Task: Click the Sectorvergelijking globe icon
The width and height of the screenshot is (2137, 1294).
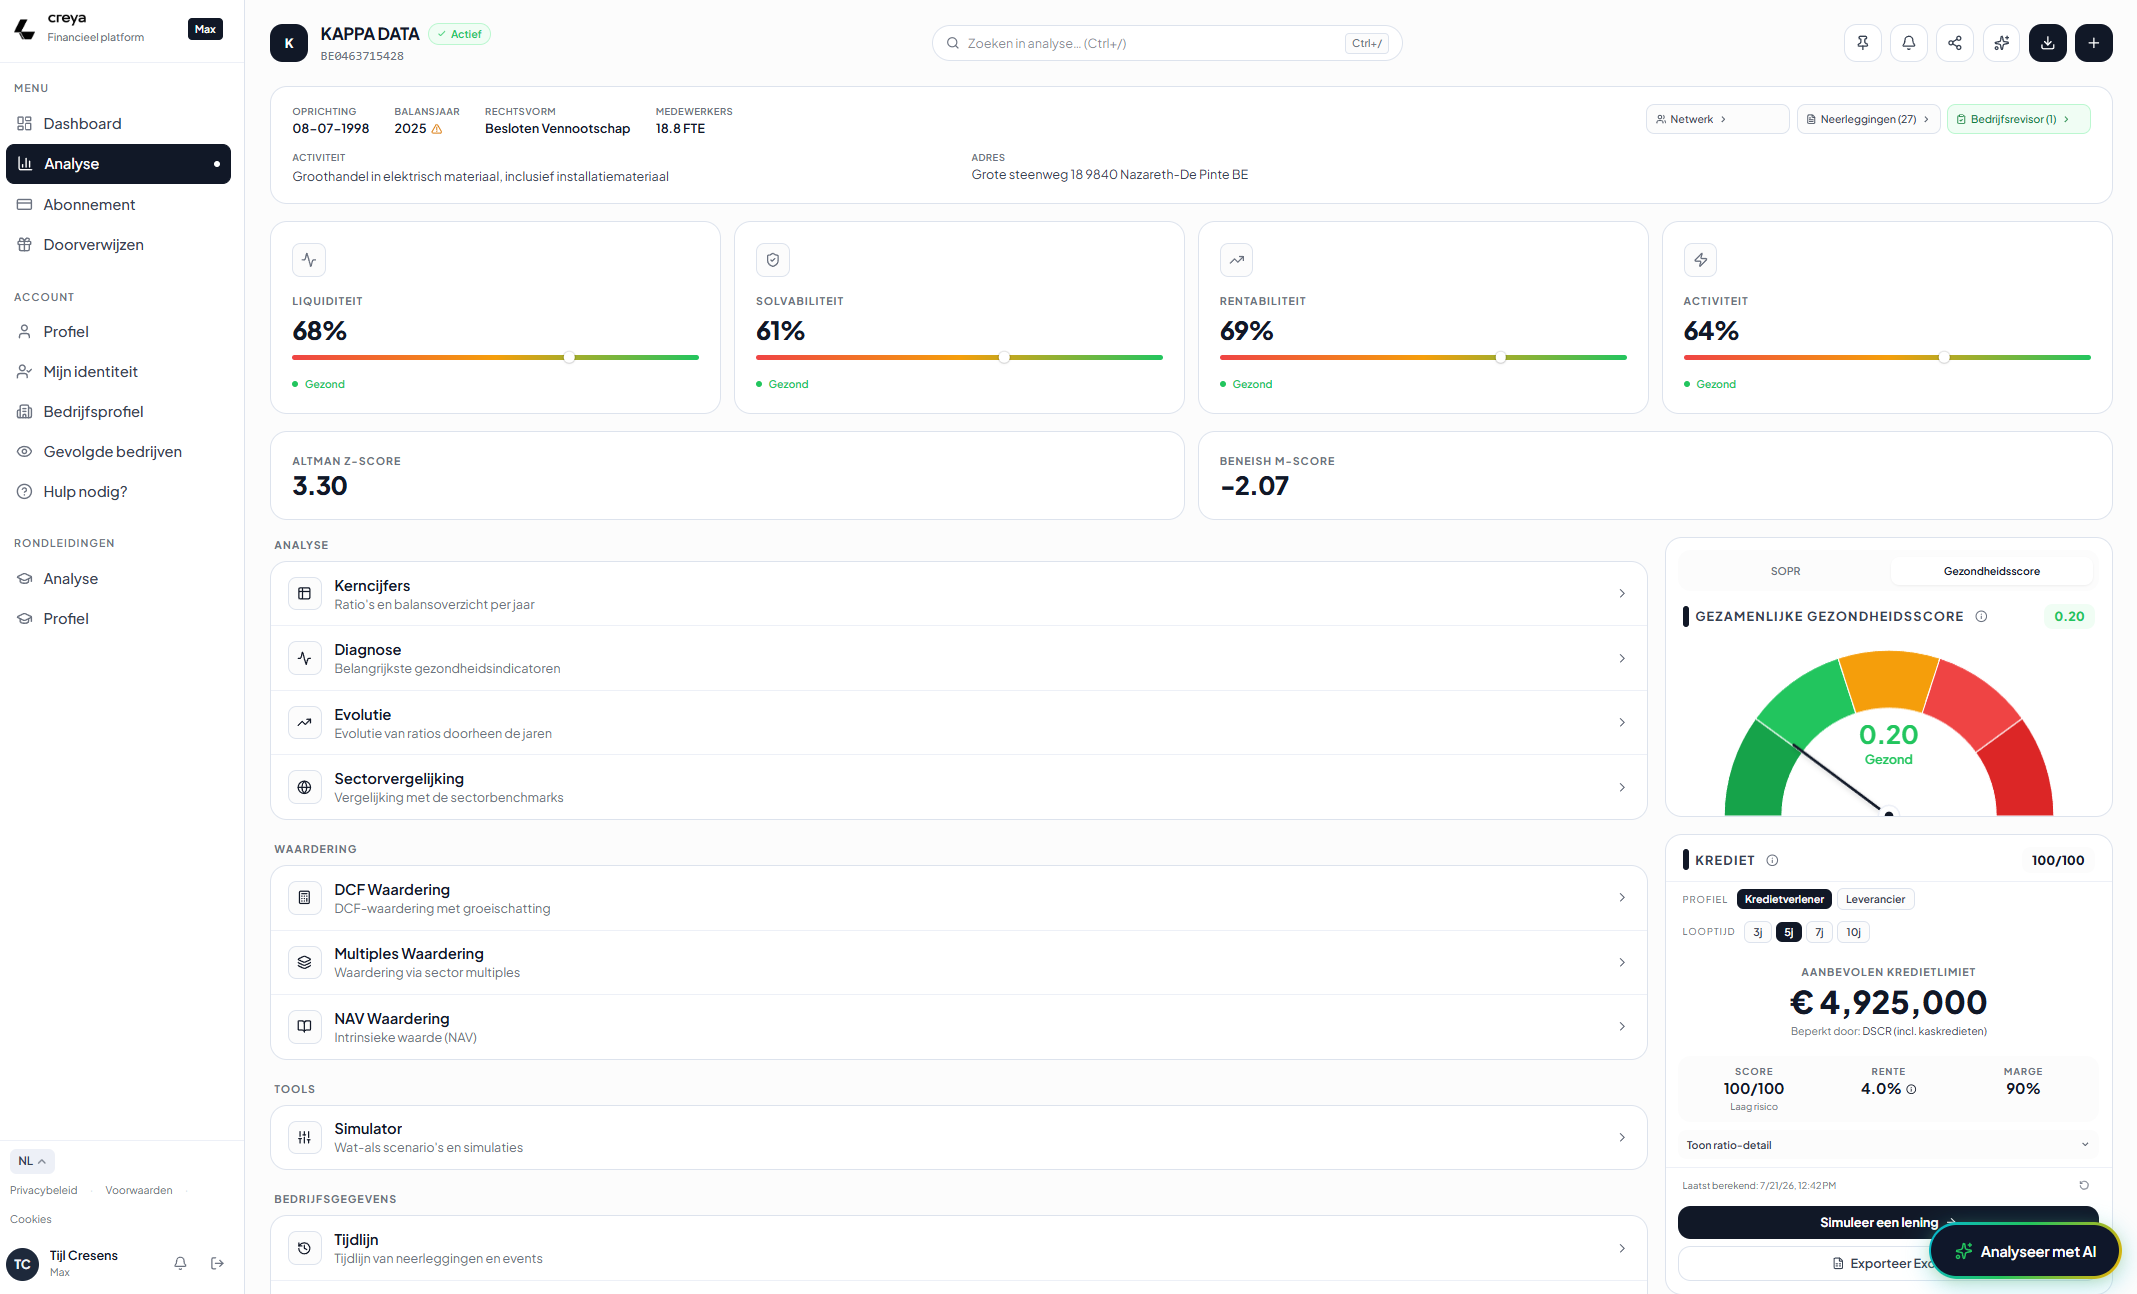Action: pos(305,787)
